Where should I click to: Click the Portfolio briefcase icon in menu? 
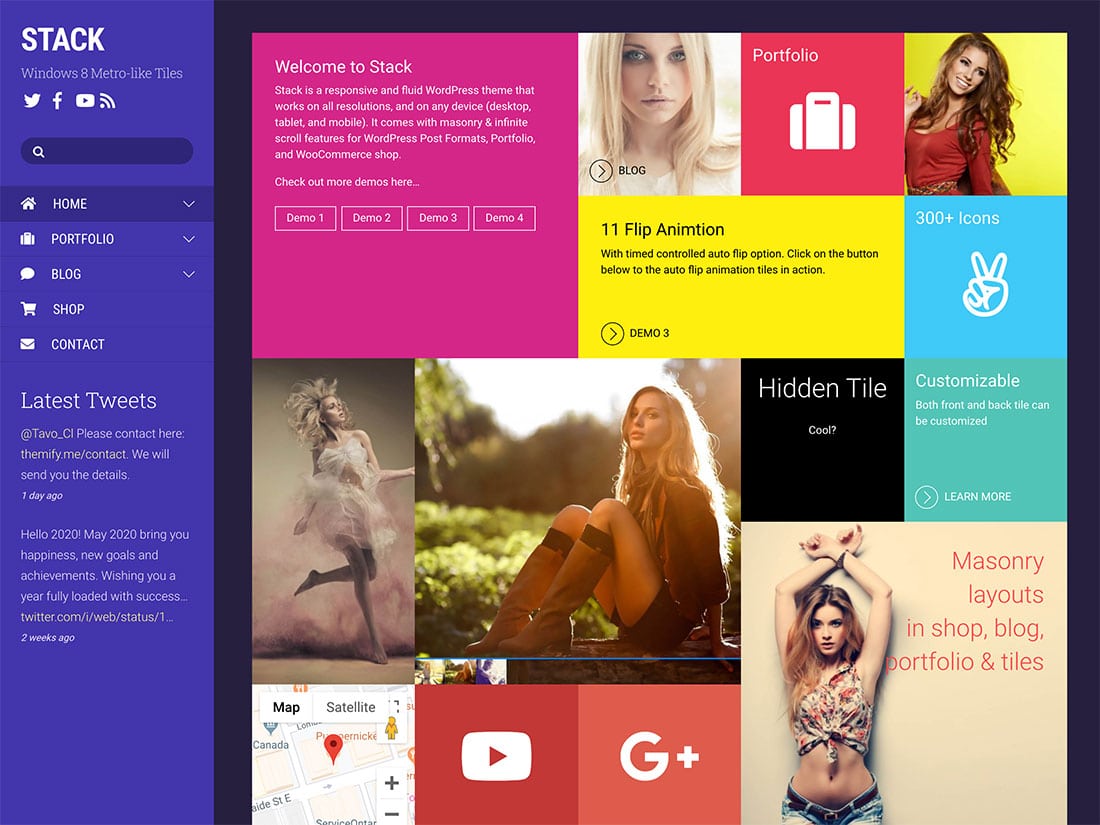[27, 239]
